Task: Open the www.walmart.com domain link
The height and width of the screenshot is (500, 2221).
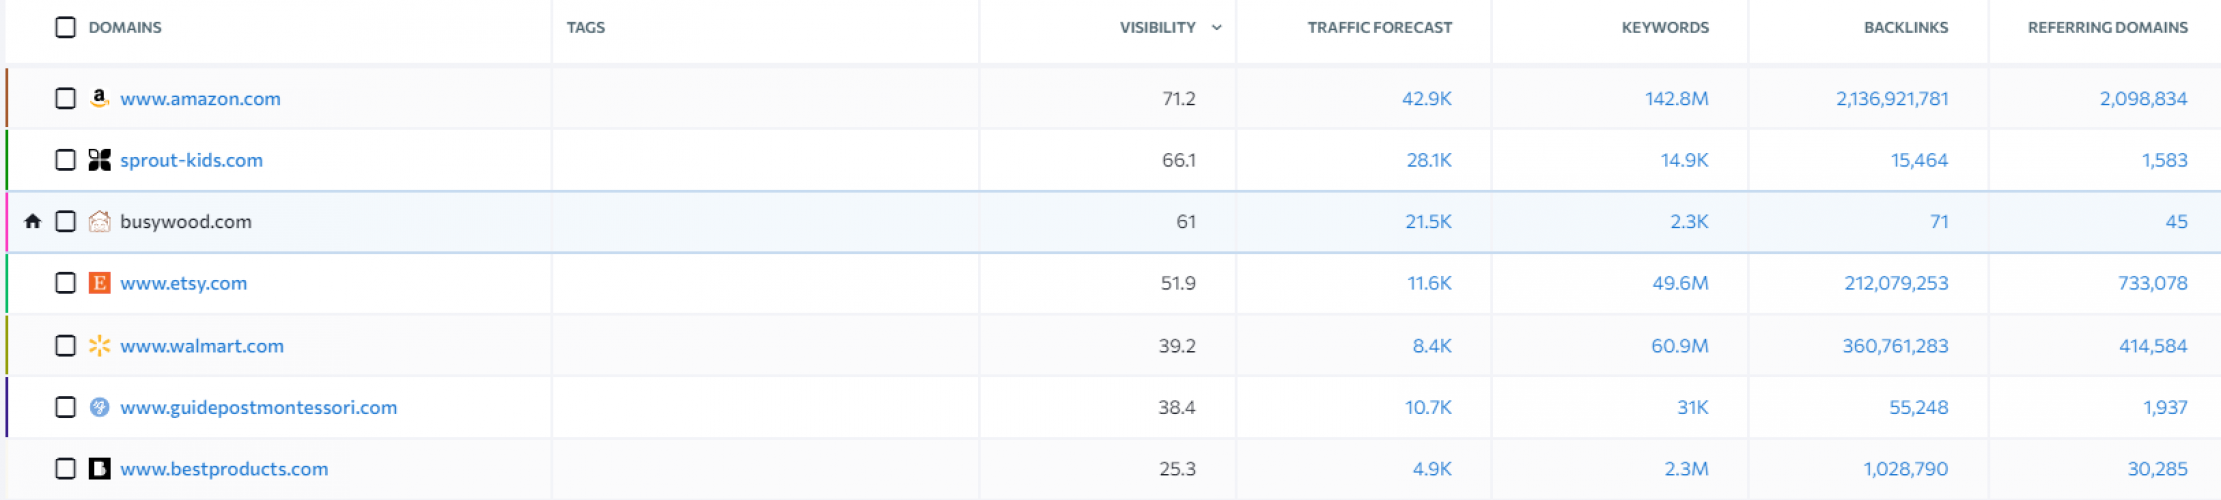Action: tap(202, 346)
